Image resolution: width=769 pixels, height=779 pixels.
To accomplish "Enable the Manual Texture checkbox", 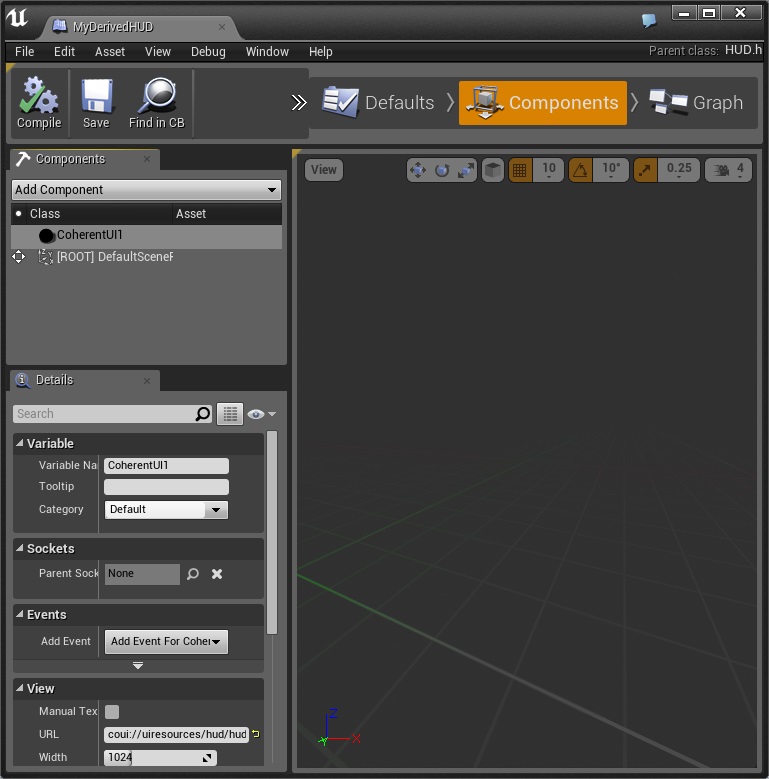I will (x=112, y=712).
